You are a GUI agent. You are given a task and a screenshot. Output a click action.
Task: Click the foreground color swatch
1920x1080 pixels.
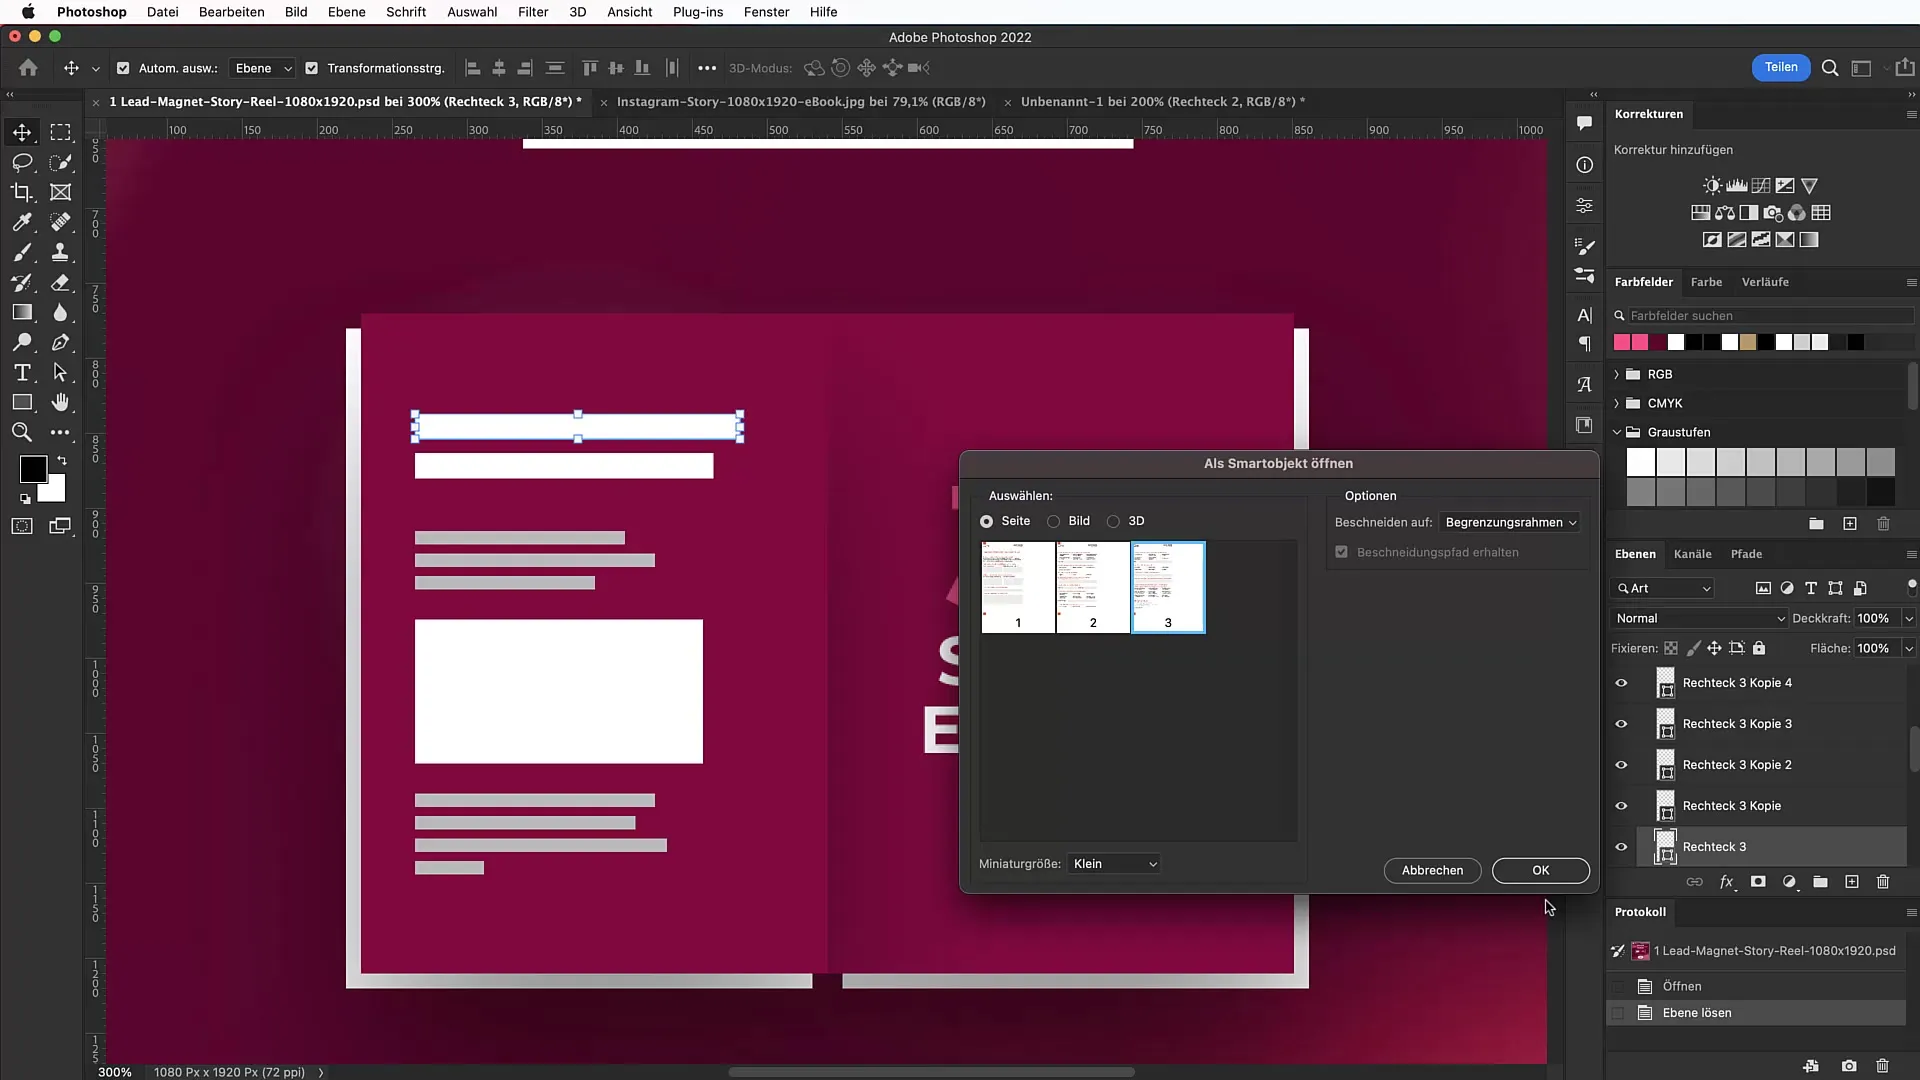pyautogui.click(x=33, y=468)
